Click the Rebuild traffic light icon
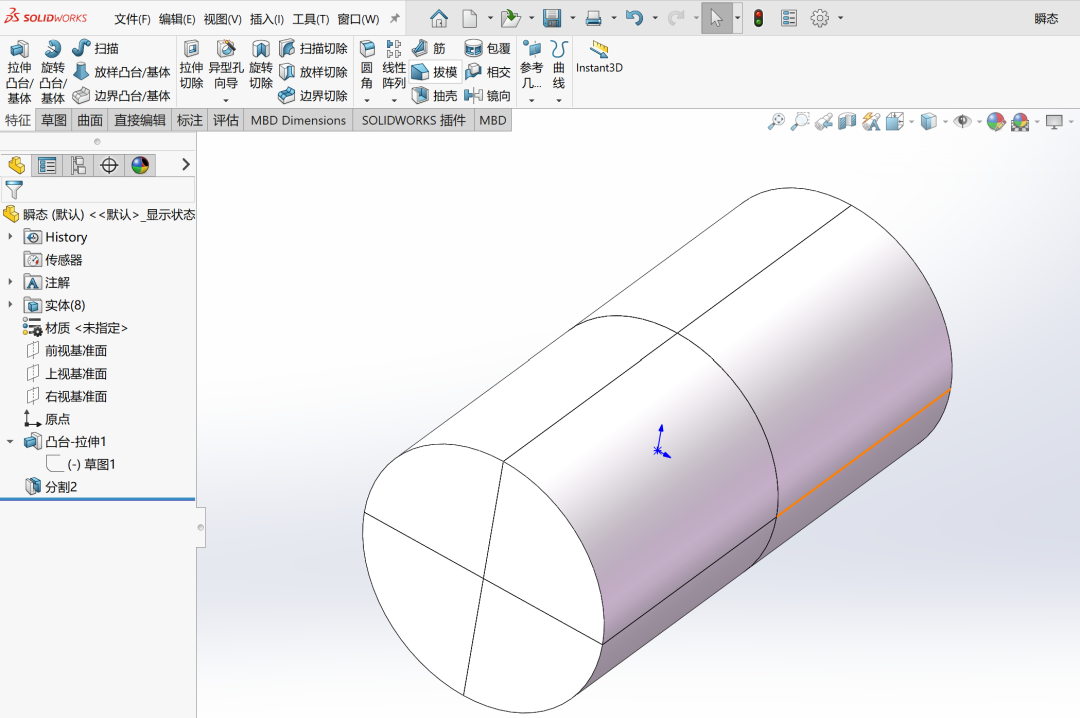The image size is (1080, 718). 758,18
